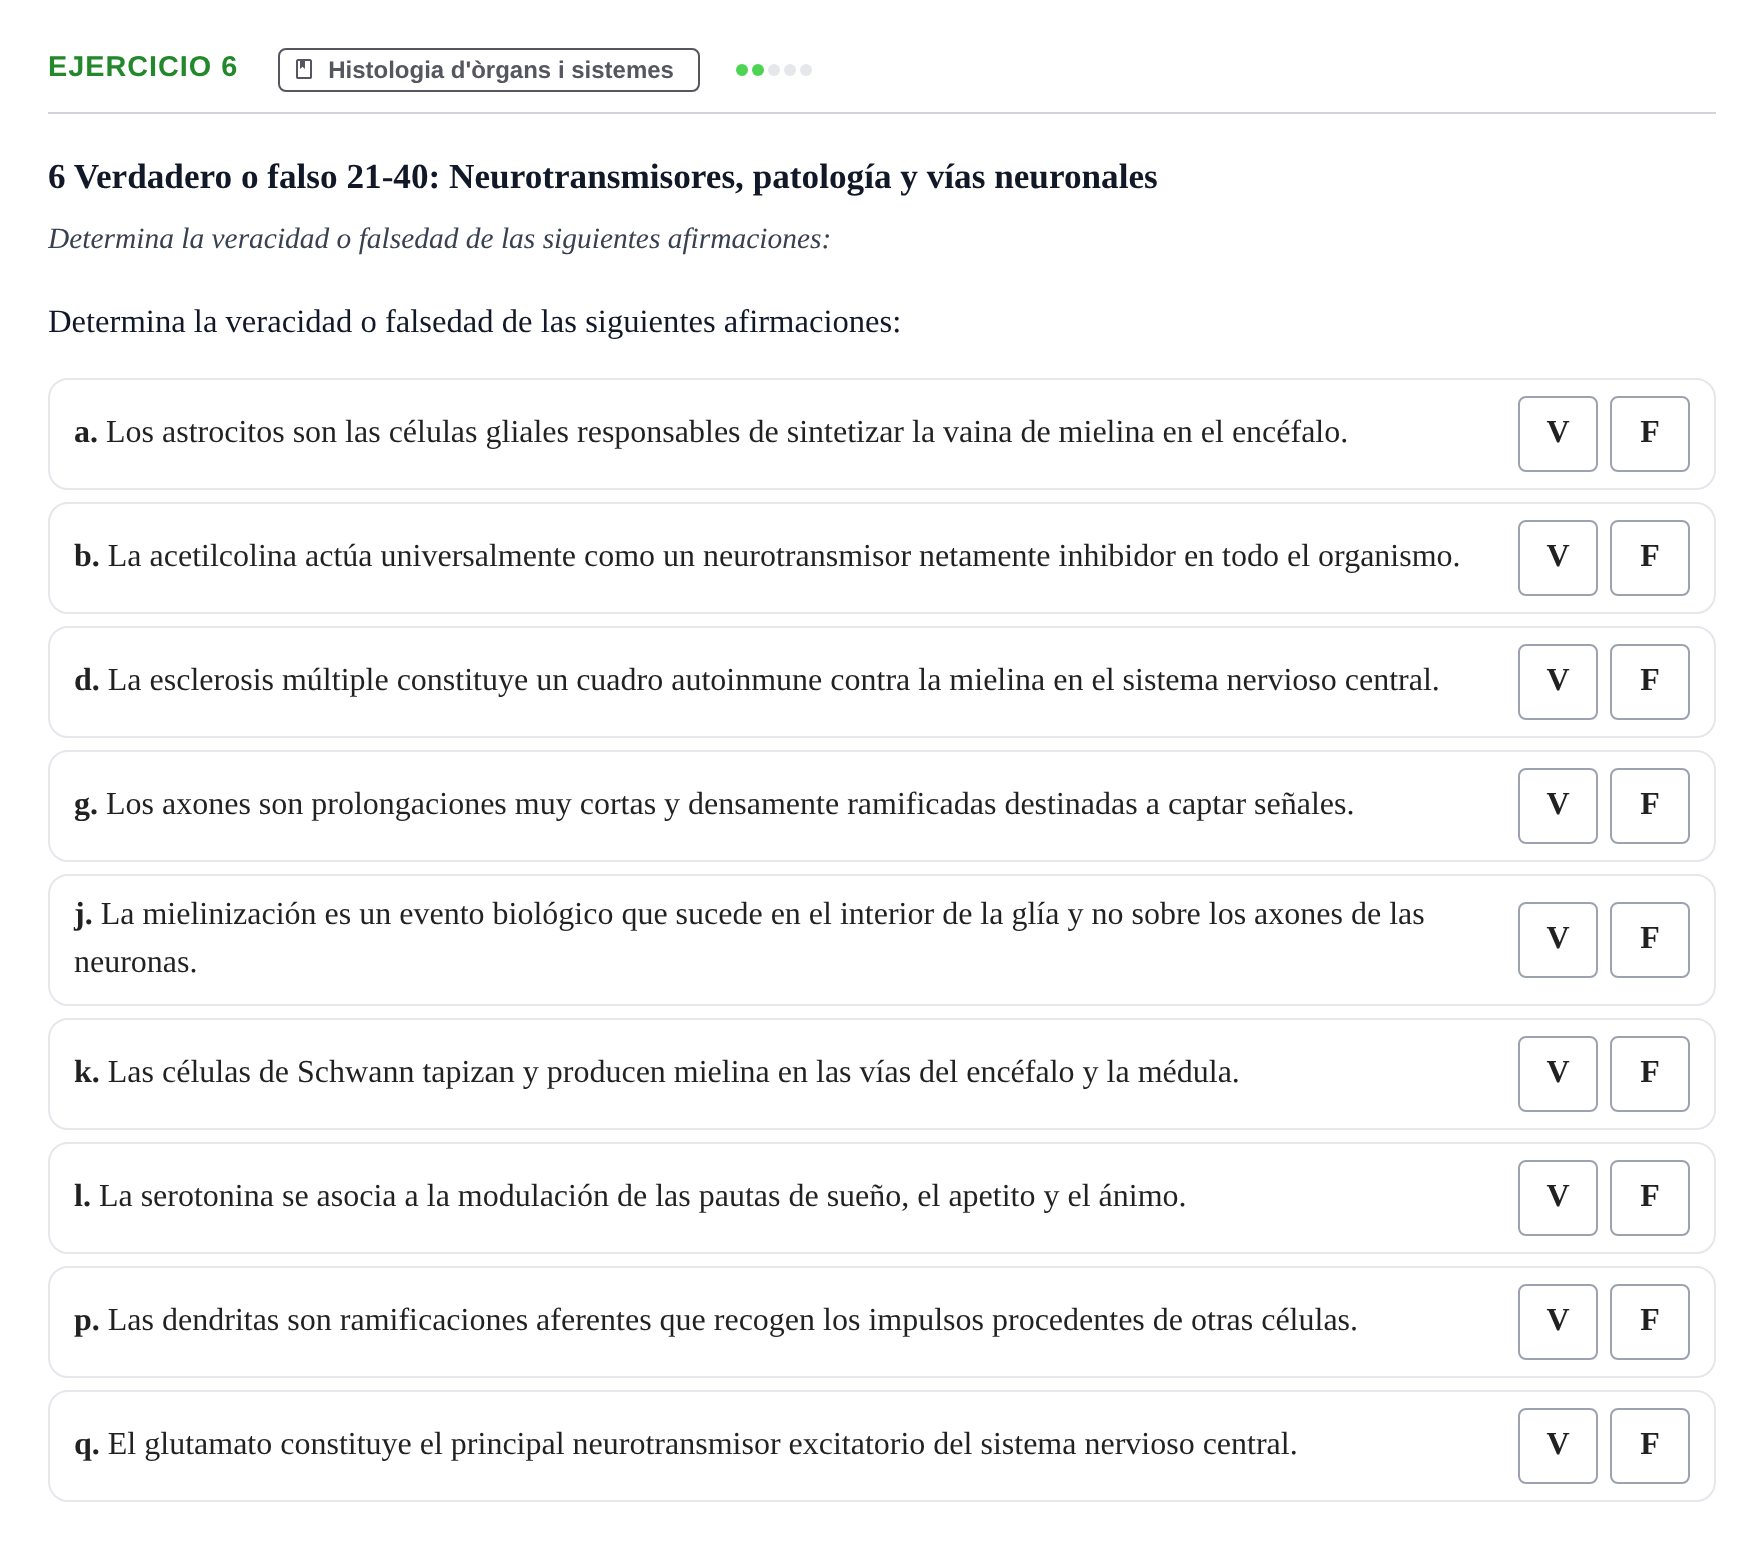Click statement text about glutamato
This screenshot has width=1764, height=1550.
click(686, 1444)
